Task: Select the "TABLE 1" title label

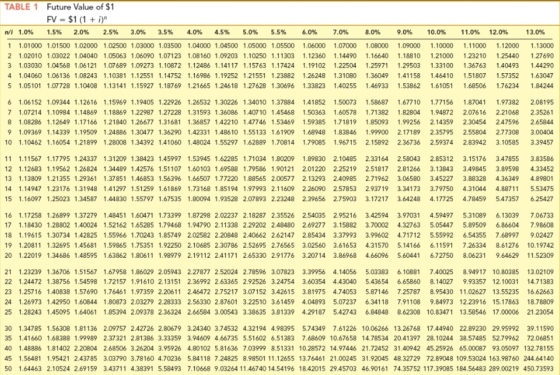Action: (x=21, y=7)
